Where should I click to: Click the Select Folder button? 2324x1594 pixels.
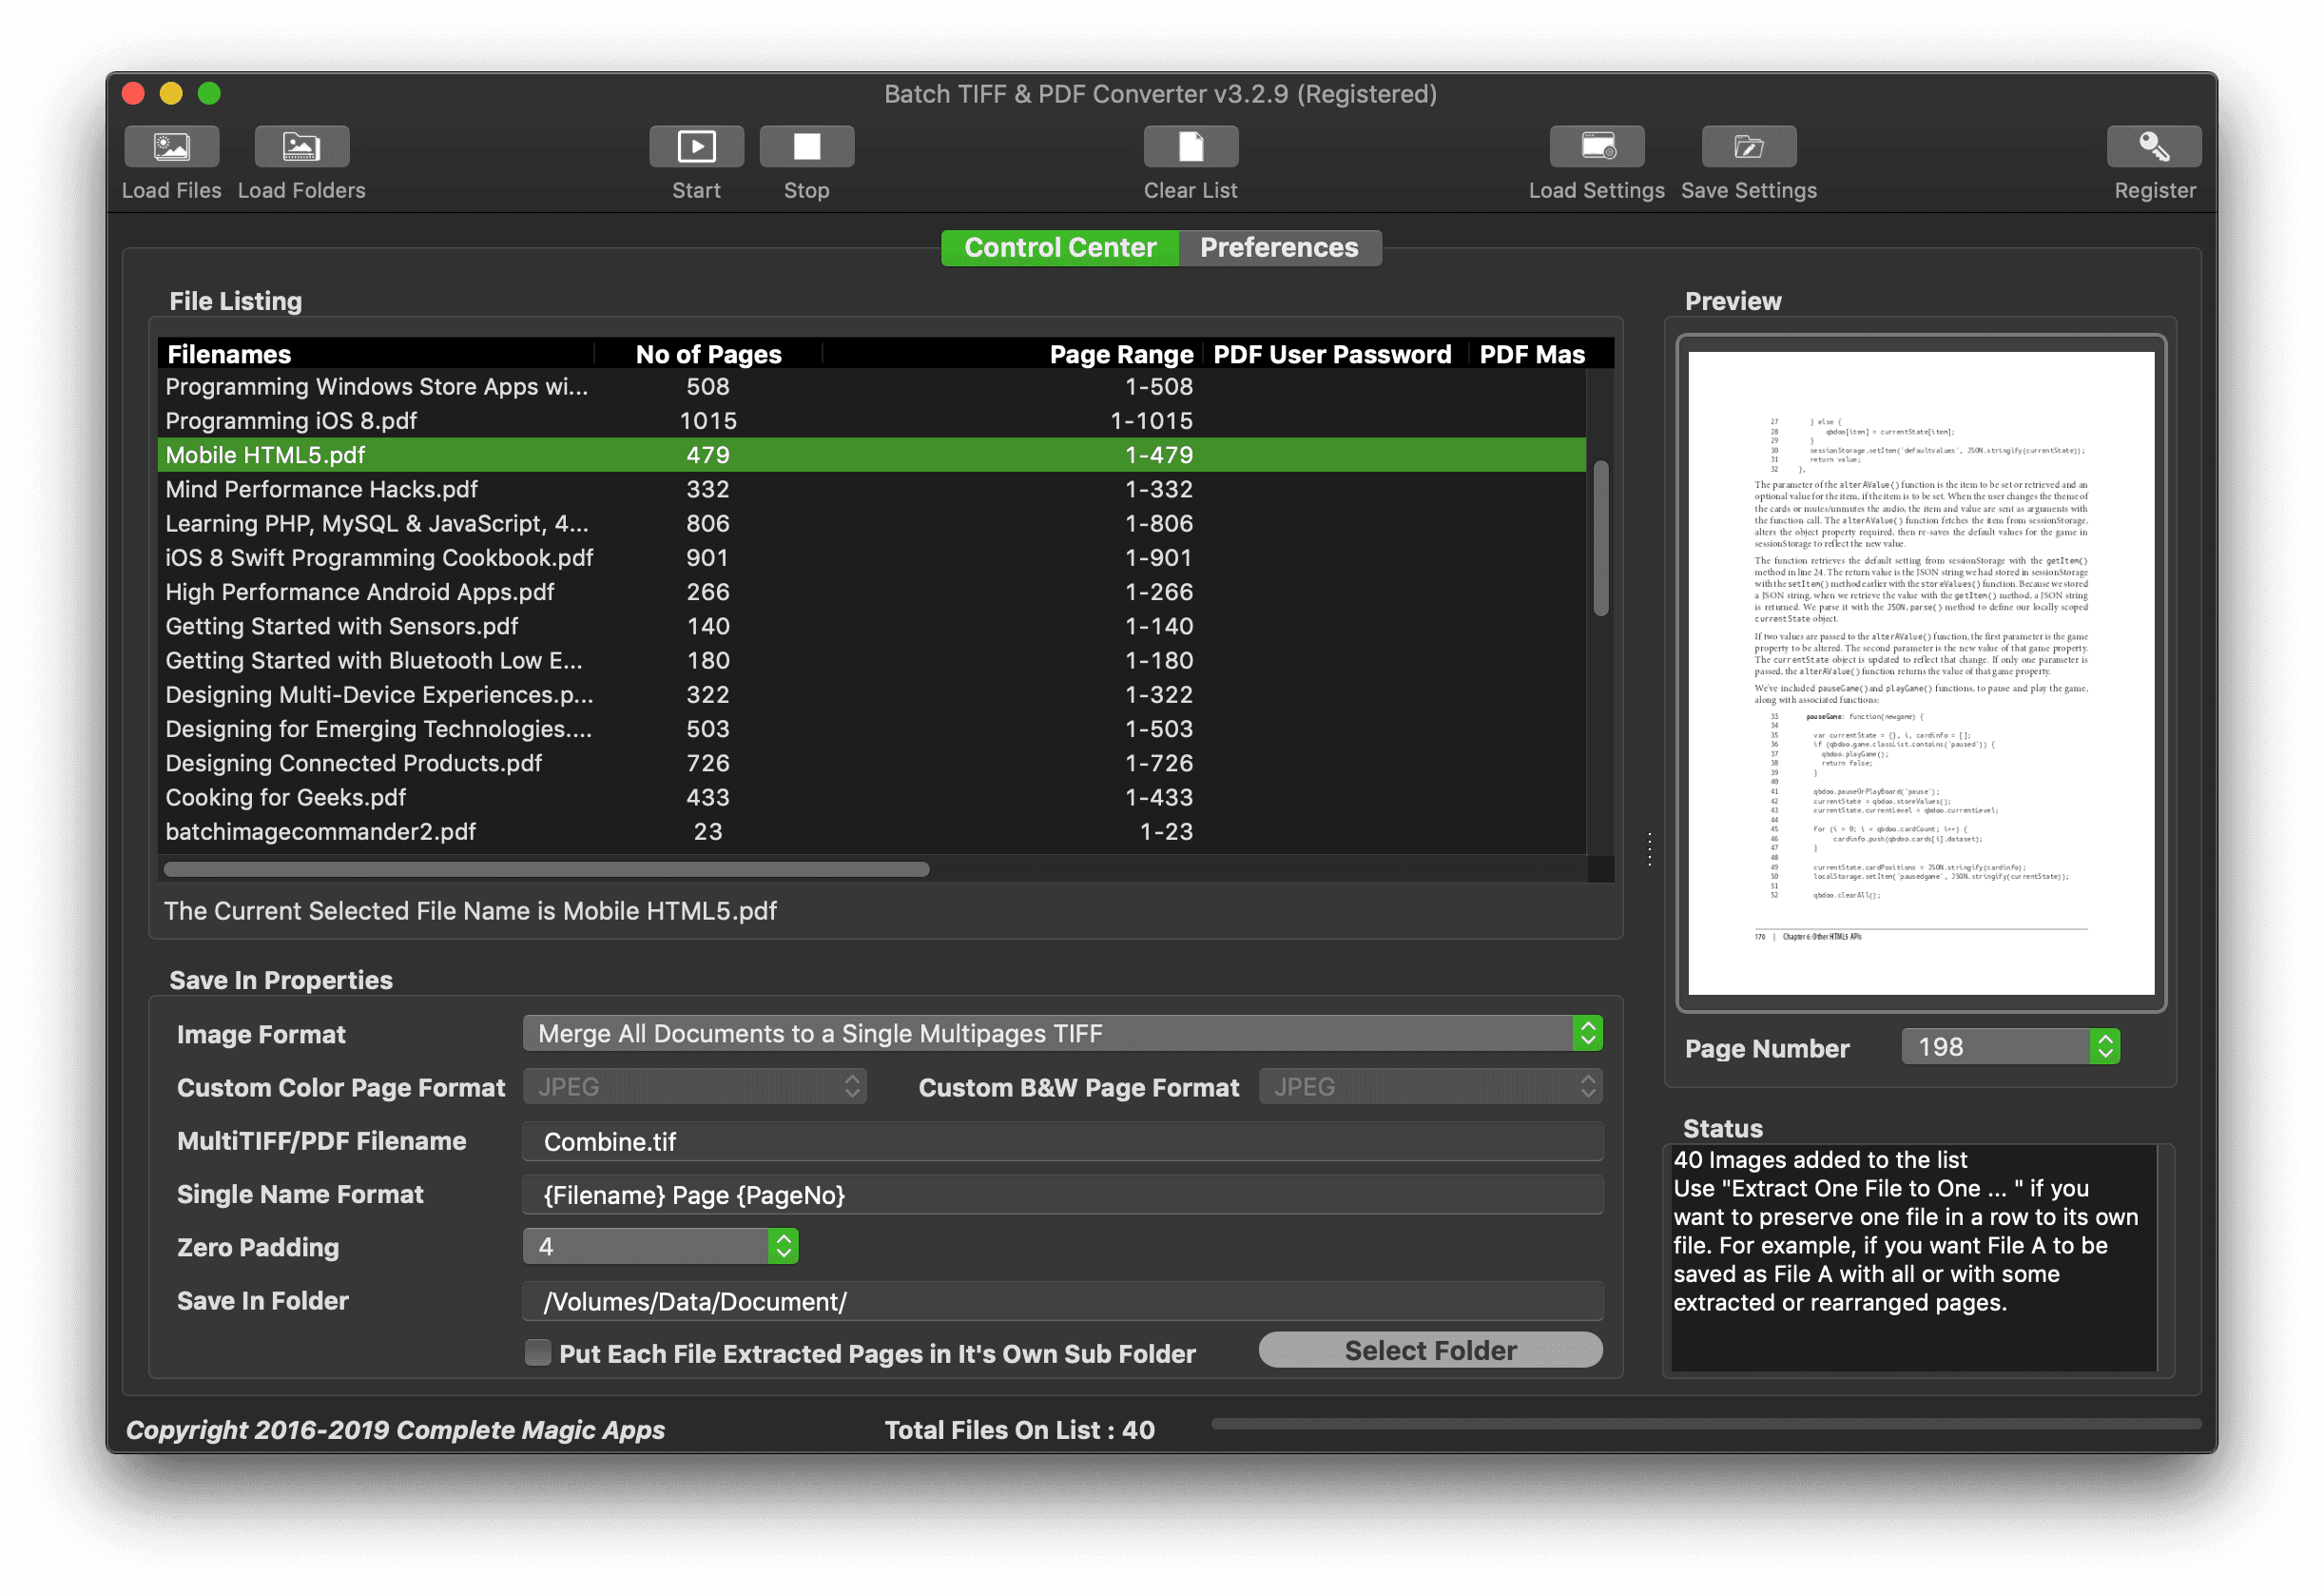pyautogui.click(x=1430, y=1350)
